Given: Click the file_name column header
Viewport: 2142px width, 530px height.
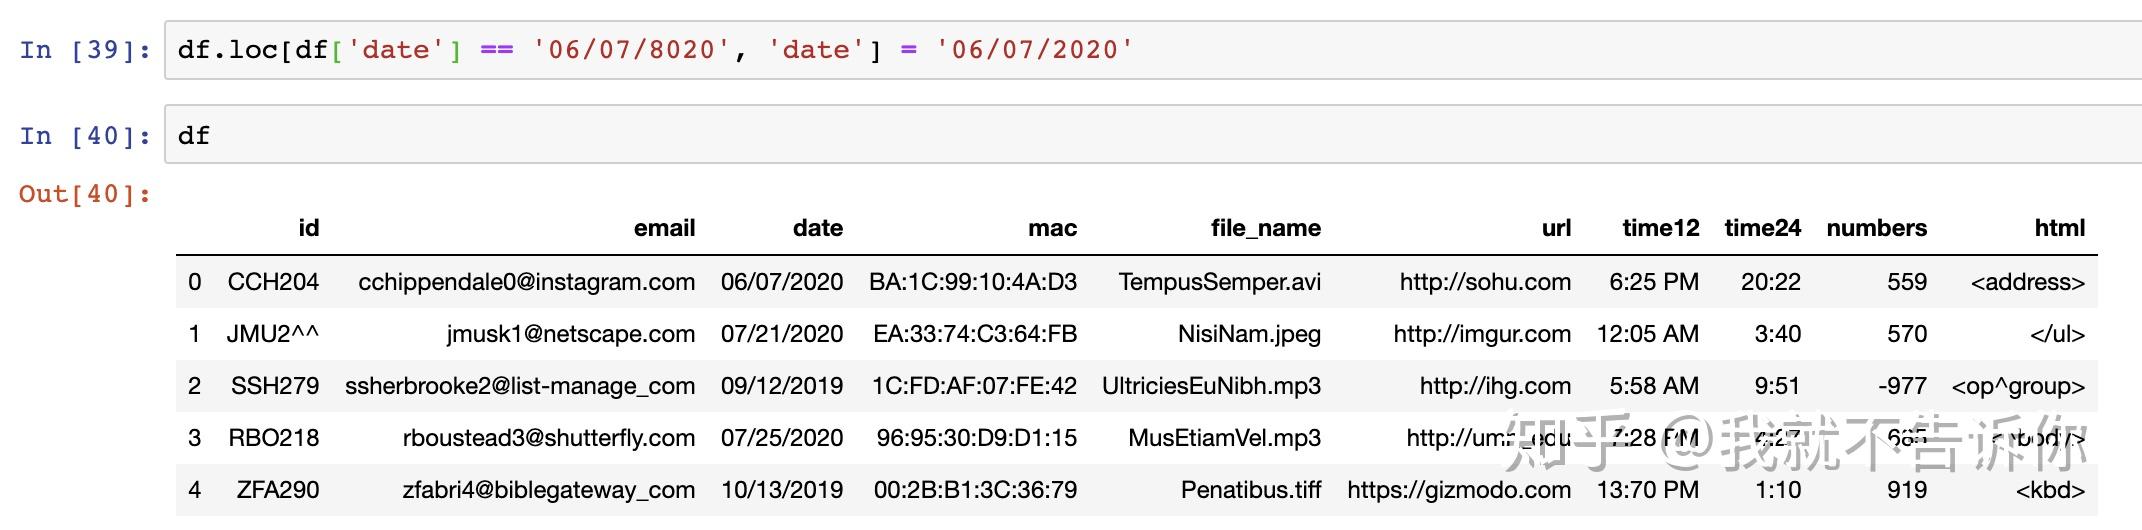Looking at the screenshot, I should 1265,228.
